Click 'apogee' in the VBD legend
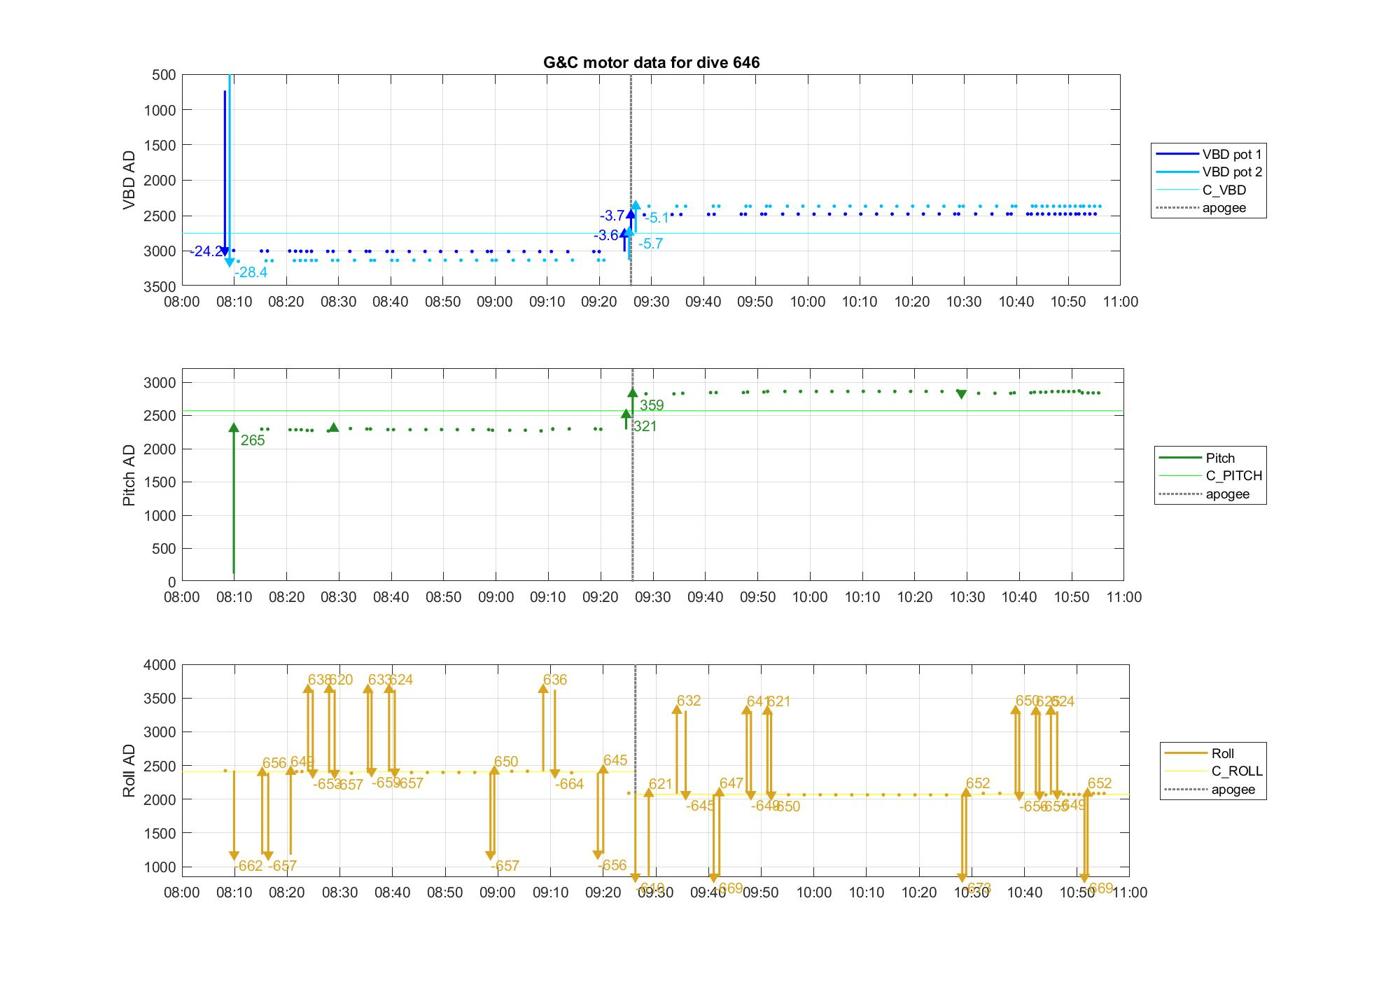1400x986 pixels. click(1201, 208)
